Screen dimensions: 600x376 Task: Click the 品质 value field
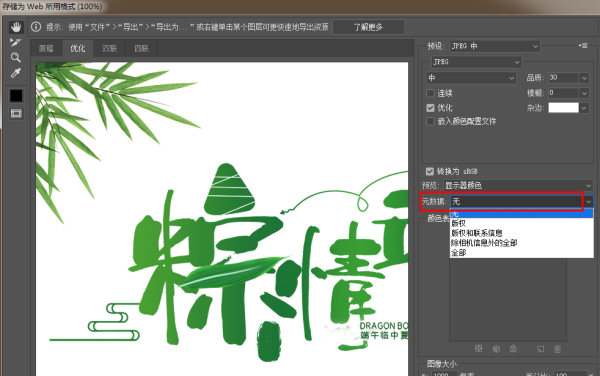click(563, 78)
